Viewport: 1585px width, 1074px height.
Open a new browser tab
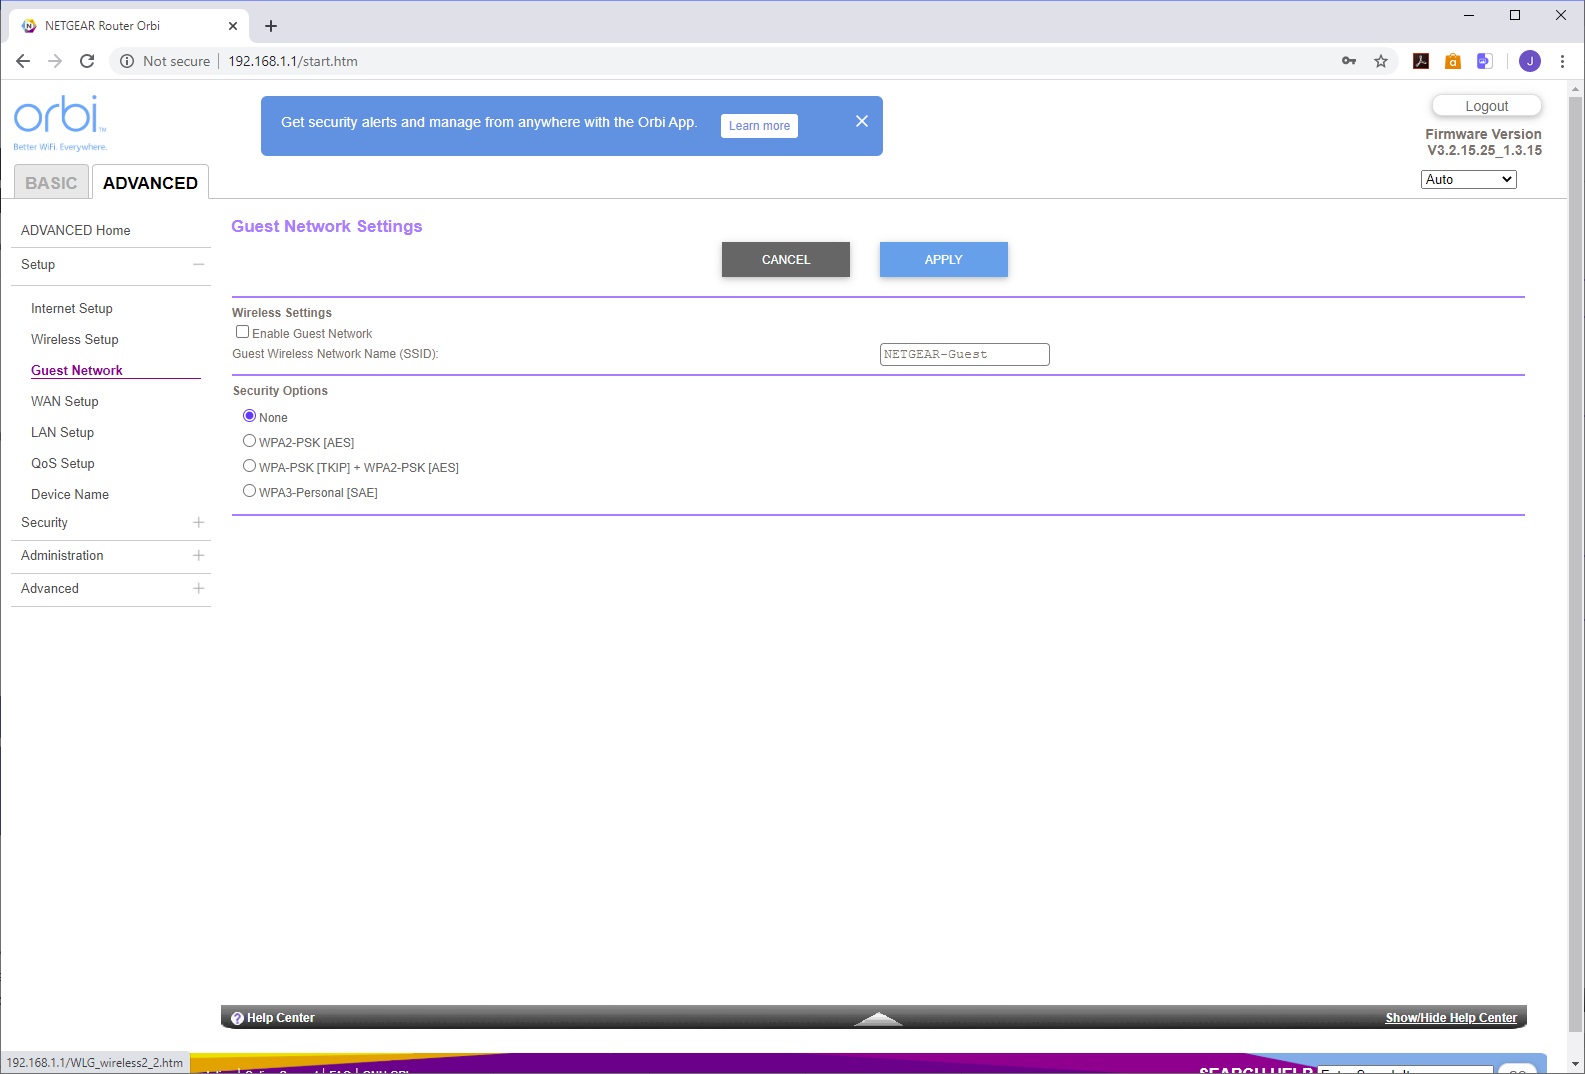(x=271, y=26)
